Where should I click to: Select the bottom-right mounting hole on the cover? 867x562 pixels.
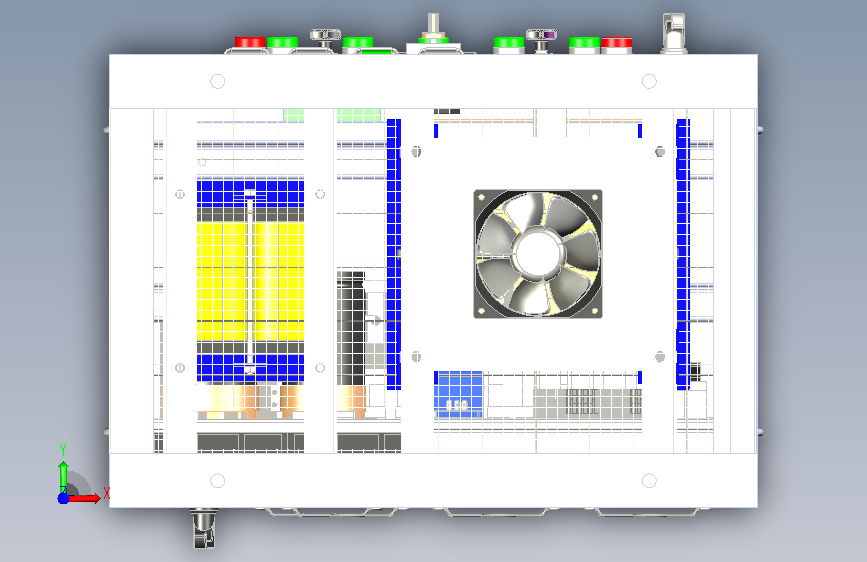click(x=649, y=481)
